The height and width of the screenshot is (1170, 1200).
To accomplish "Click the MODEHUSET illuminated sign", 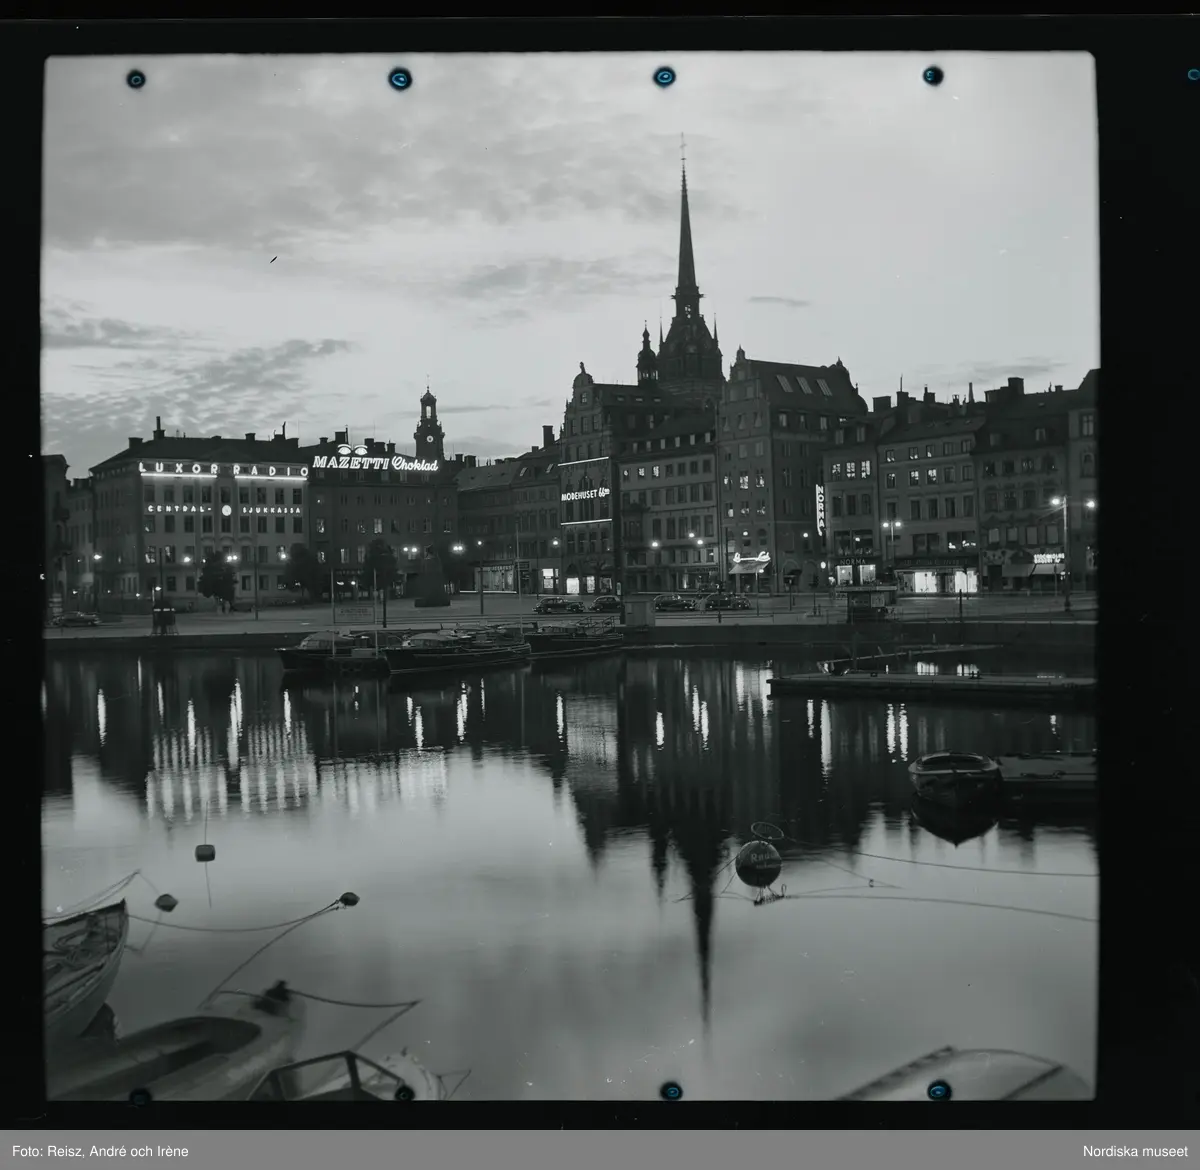I will point(585,494).
